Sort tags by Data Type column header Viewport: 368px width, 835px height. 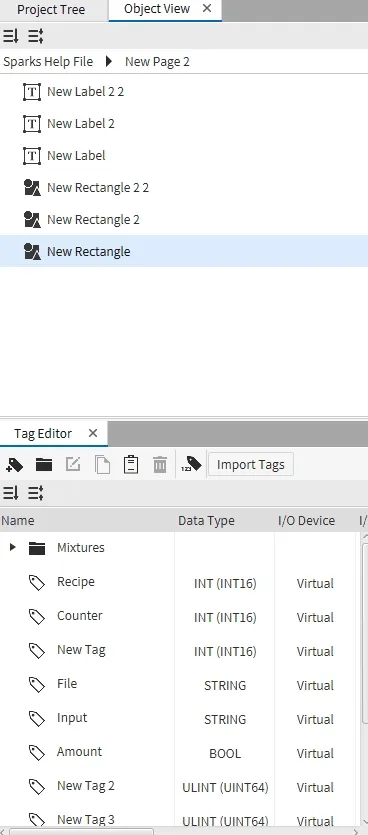click(206, 521)
